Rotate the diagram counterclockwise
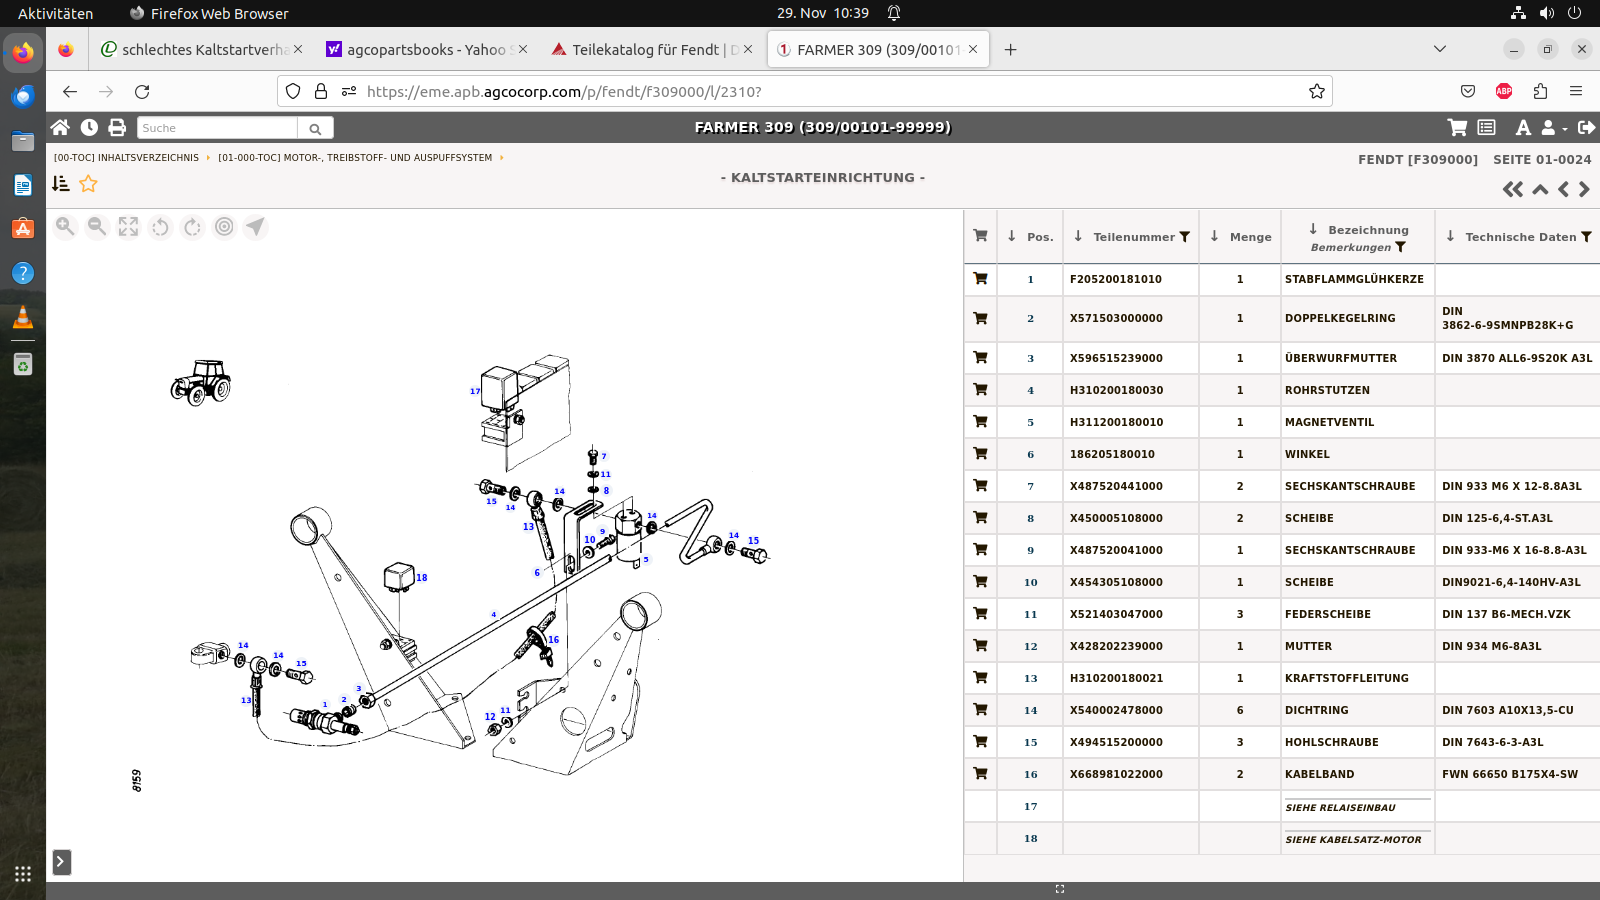 click(160, 227)
